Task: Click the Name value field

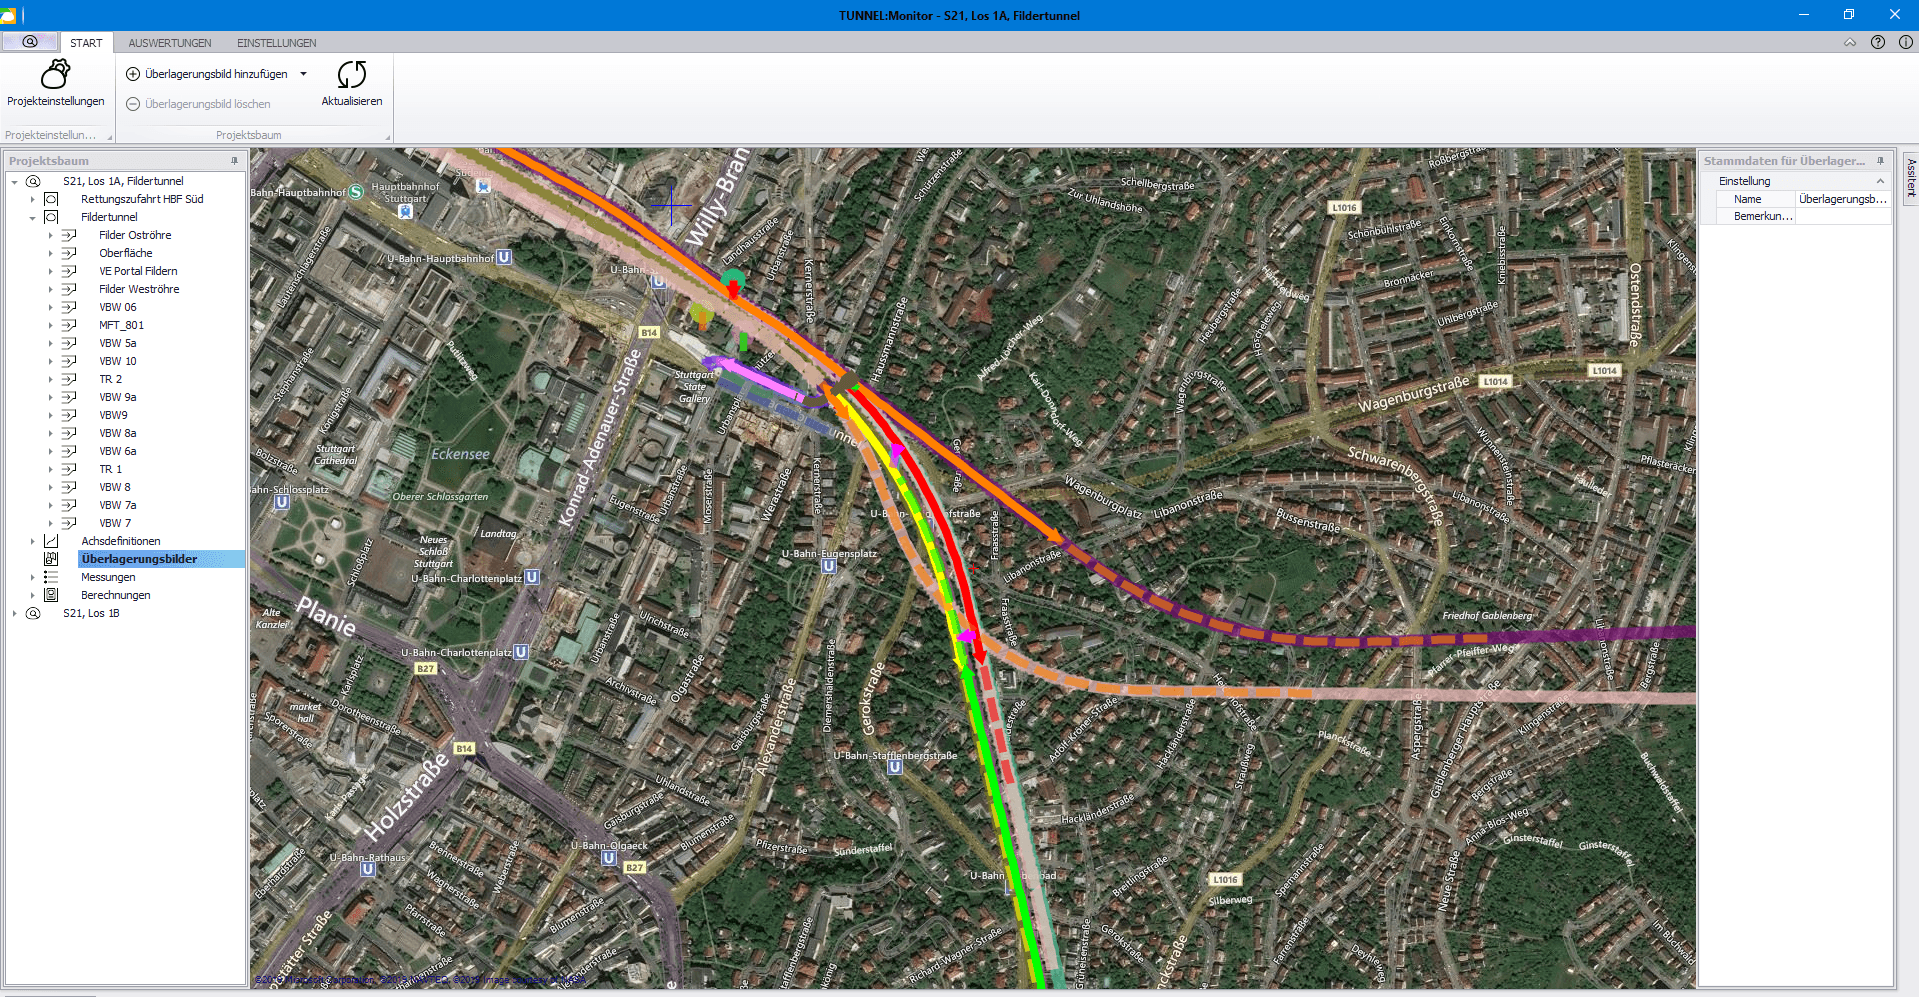Action: pos(1843,199)
